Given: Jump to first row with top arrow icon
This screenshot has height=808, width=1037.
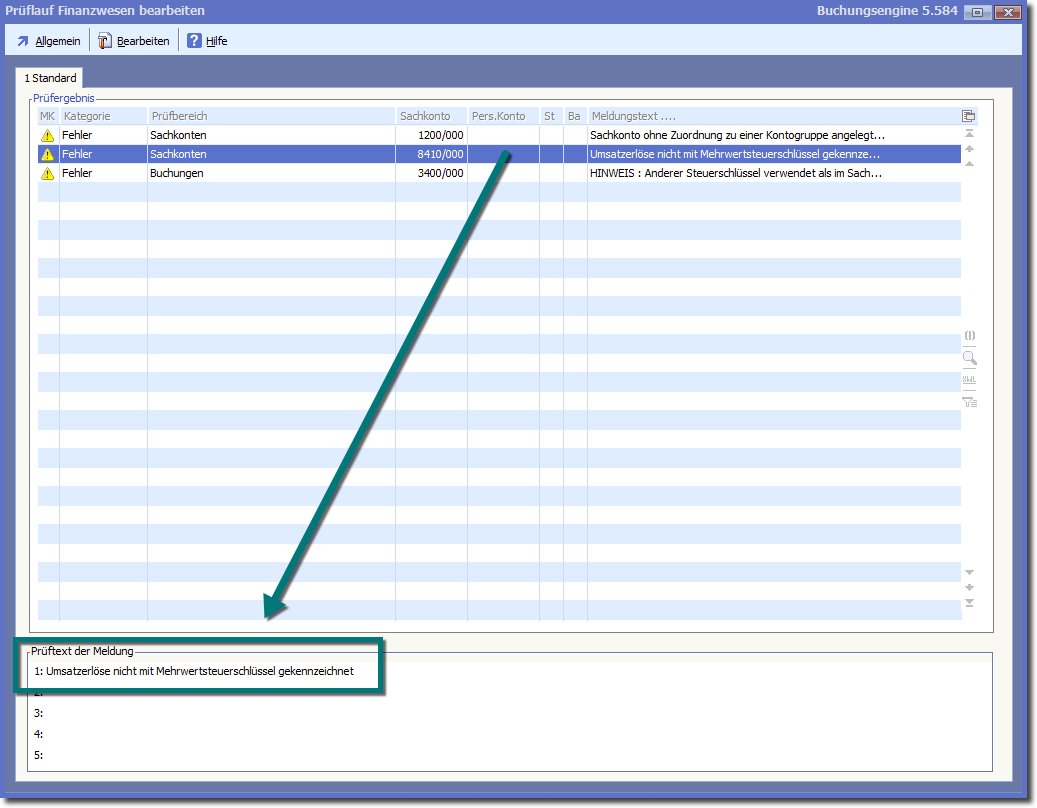Looking at the screenshot, I should pos(969,133).
